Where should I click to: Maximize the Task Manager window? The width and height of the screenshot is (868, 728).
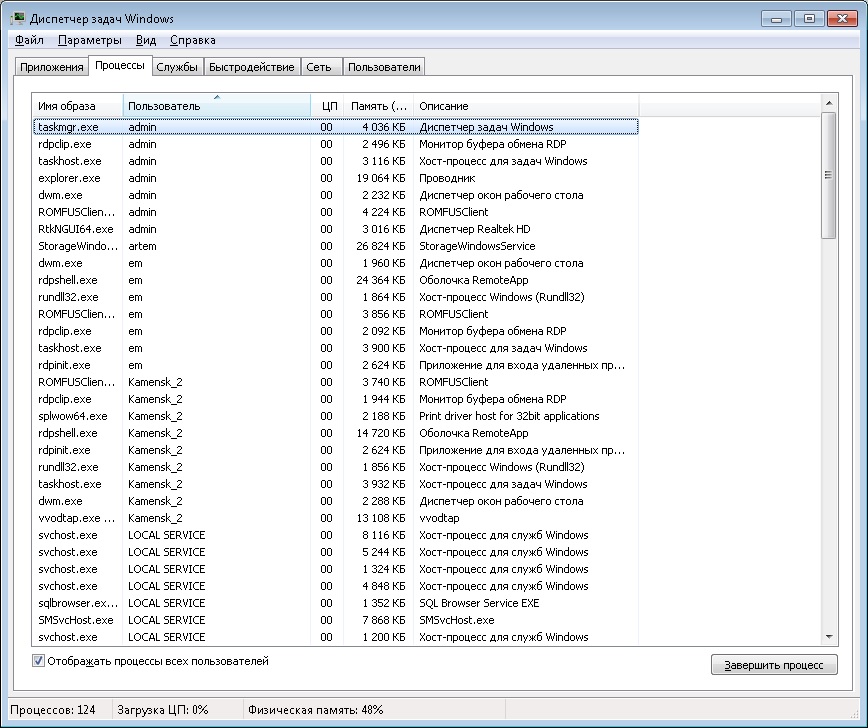(810, 17)
